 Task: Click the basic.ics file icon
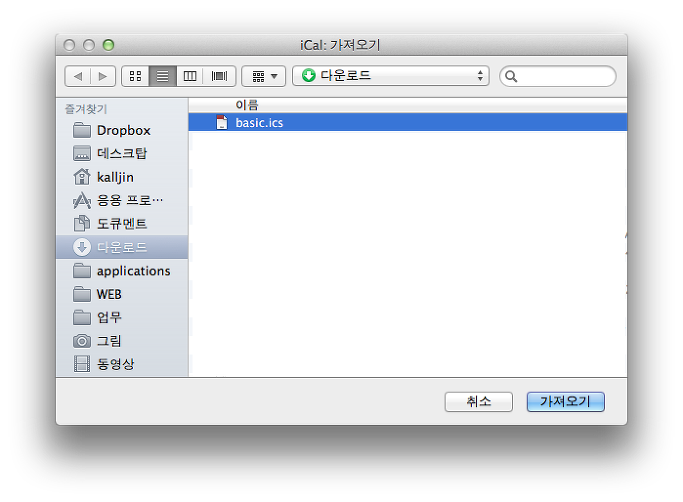point(222,122)
